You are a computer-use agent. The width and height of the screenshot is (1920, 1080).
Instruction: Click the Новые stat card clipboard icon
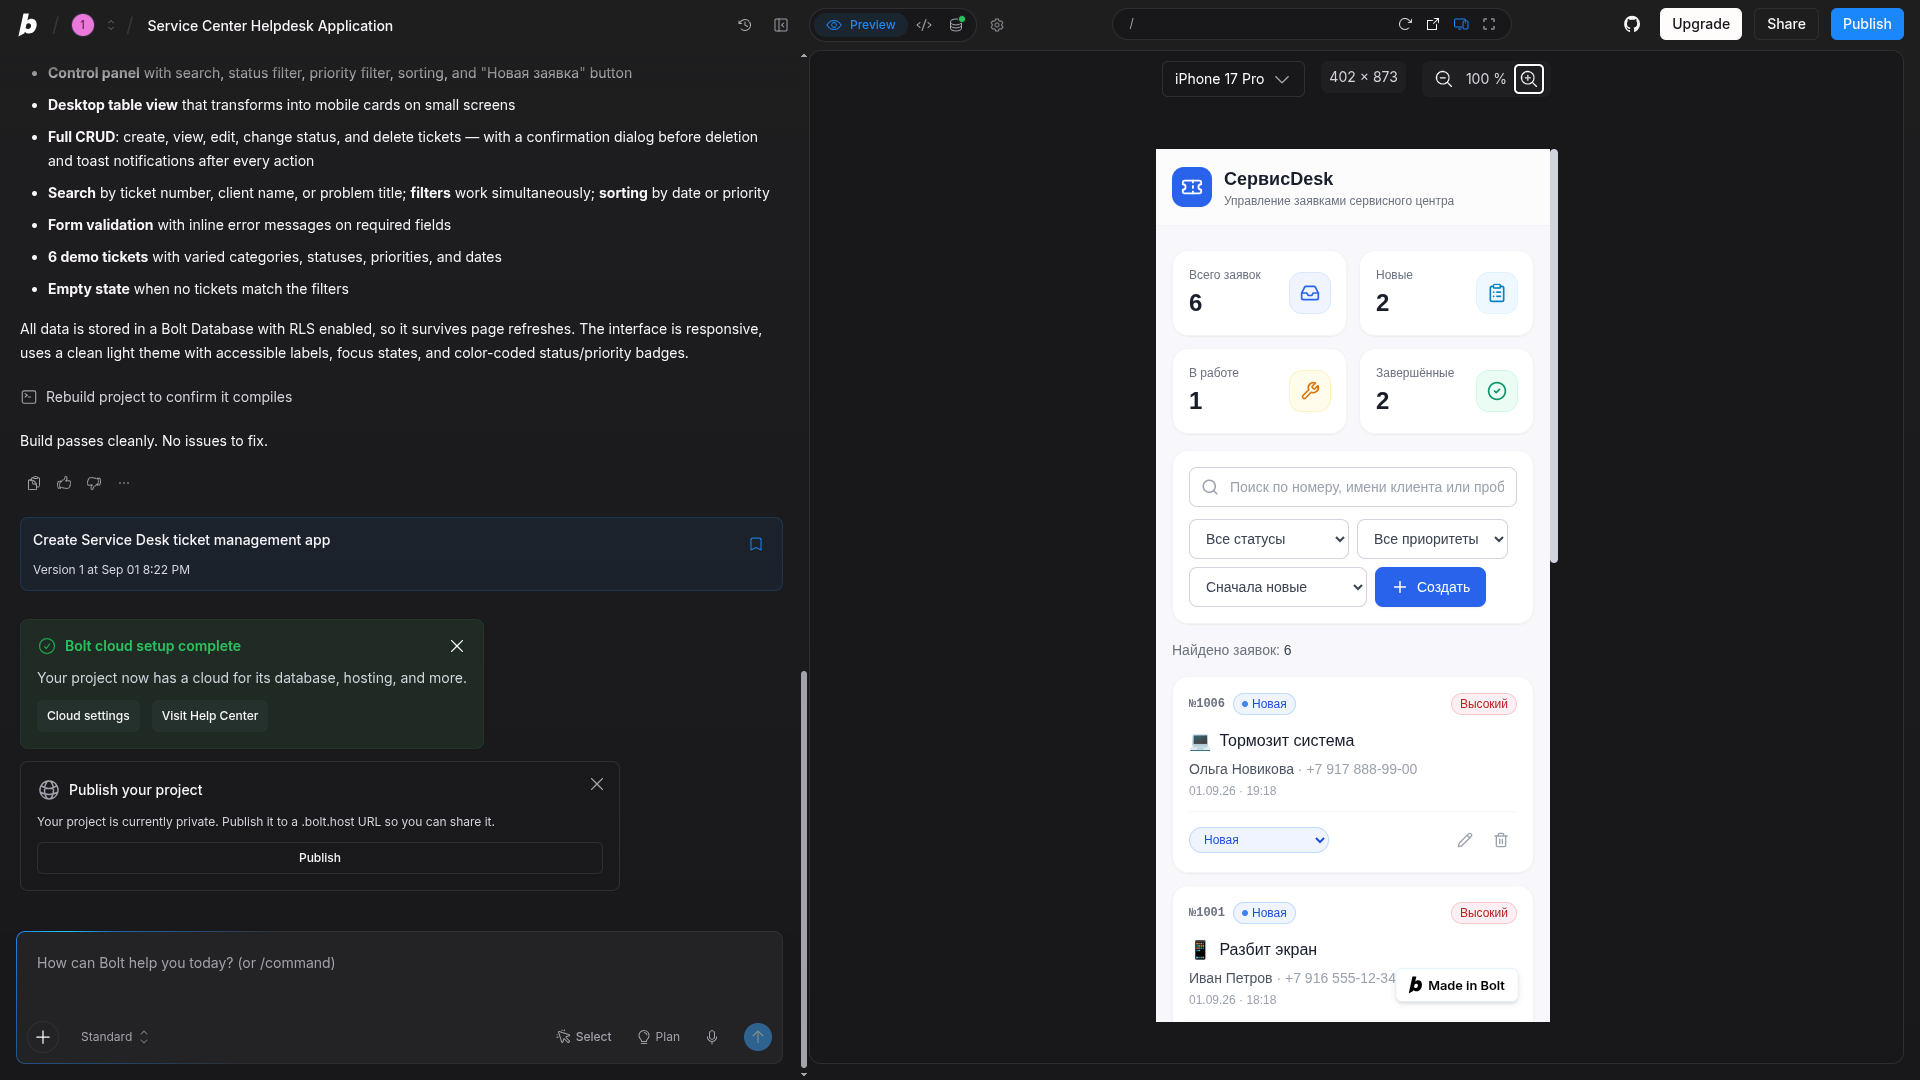(1497, 293)
